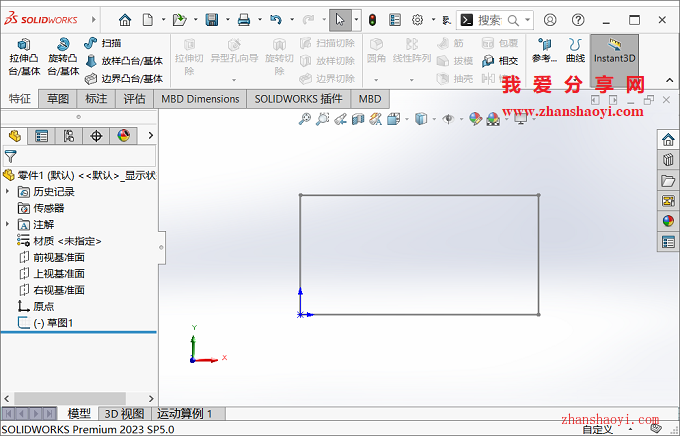Image resolution: width=680 pixels, height=436 pixels.
Task: Select Extruded Boss/Base (拉伸凸台/基体)
Action: tap(24, 57)
